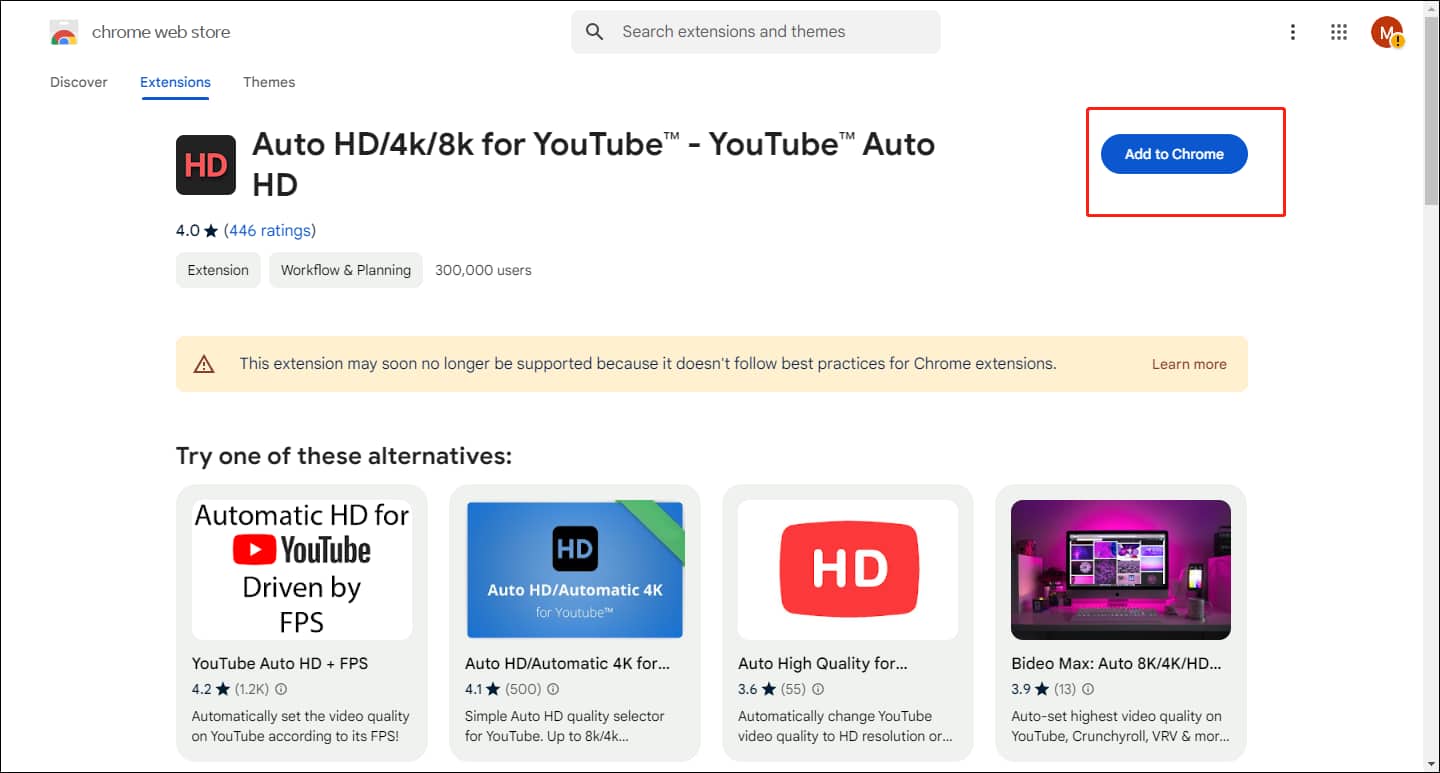
Task: Click the Chrome Web Store logo
Action: pos(64,33)
